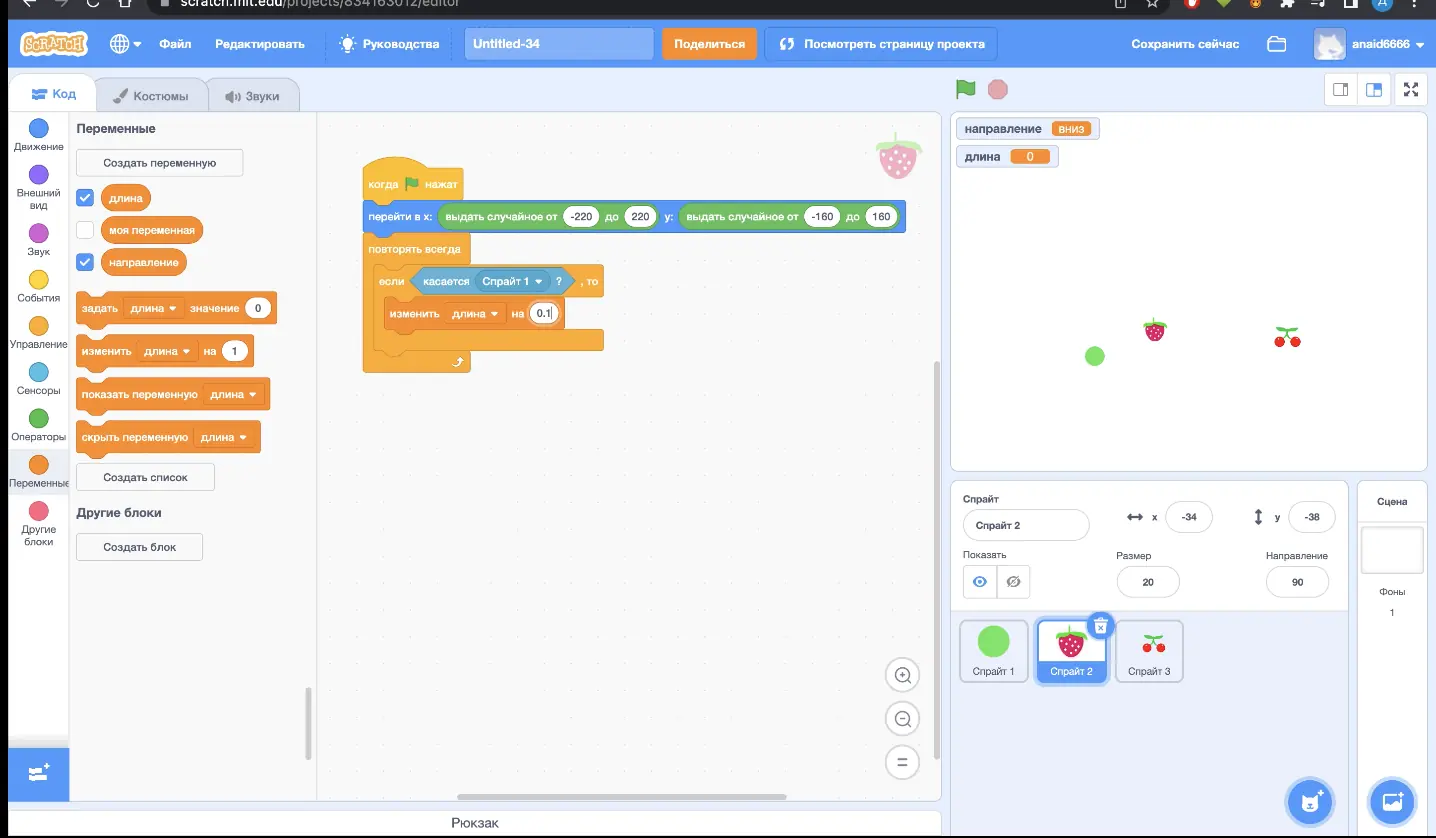
Task: Select the Внешний вид blocks category
Action: [38, 188]
